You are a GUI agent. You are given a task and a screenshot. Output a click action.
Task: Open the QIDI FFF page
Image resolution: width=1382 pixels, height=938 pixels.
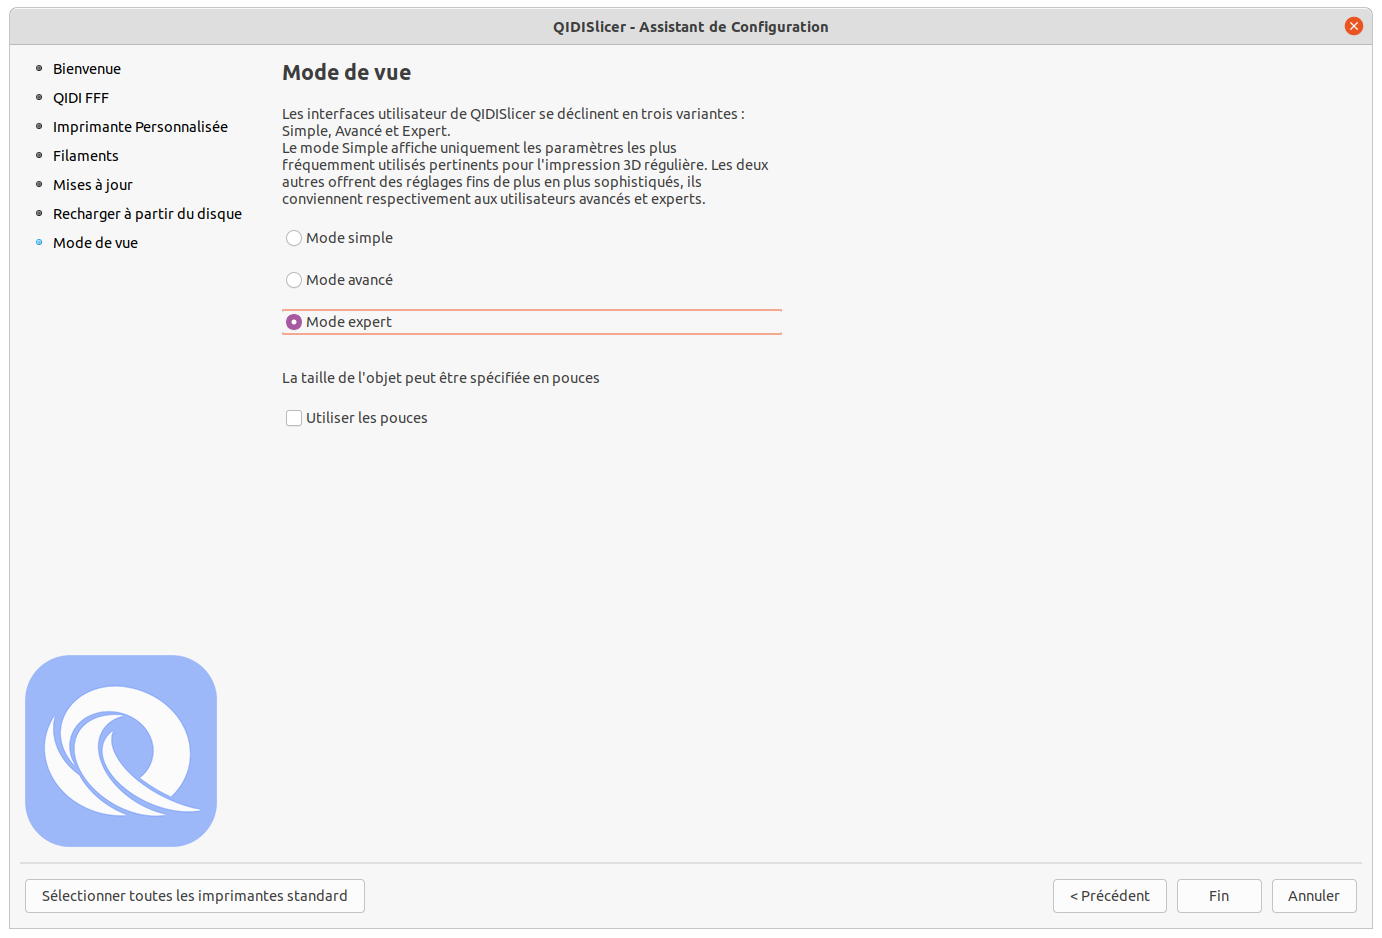tap(81, 98)
